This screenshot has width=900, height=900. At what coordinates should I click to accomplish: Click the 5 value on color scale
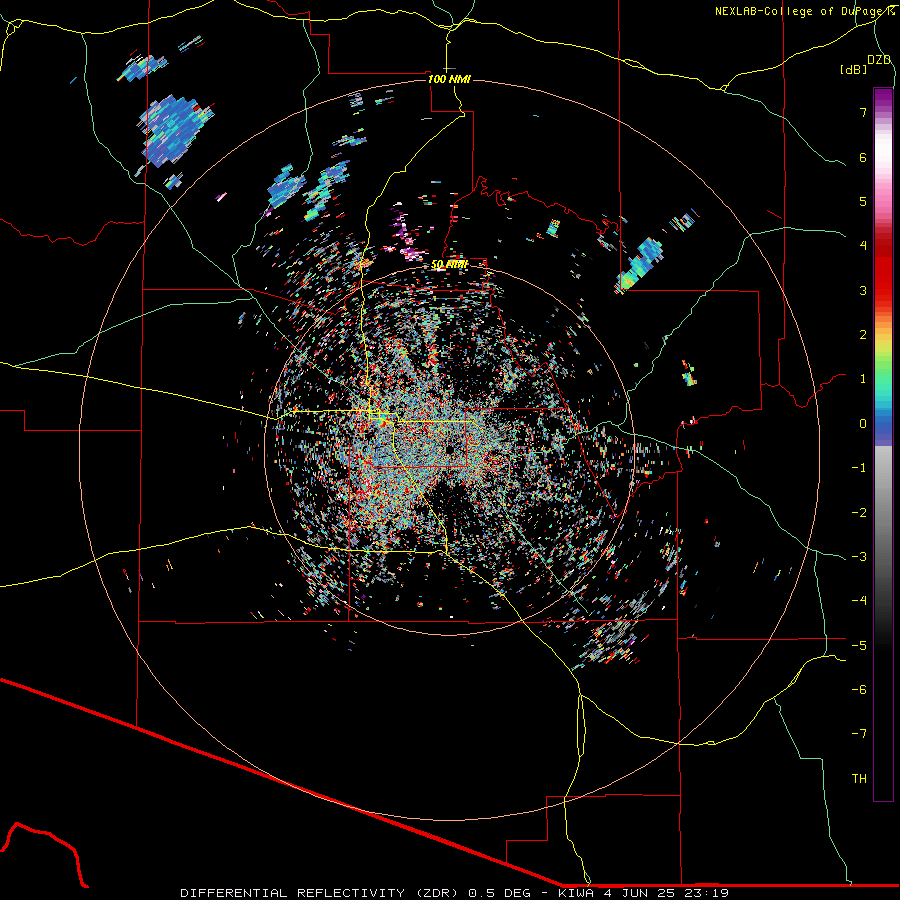tap(863, 201)
